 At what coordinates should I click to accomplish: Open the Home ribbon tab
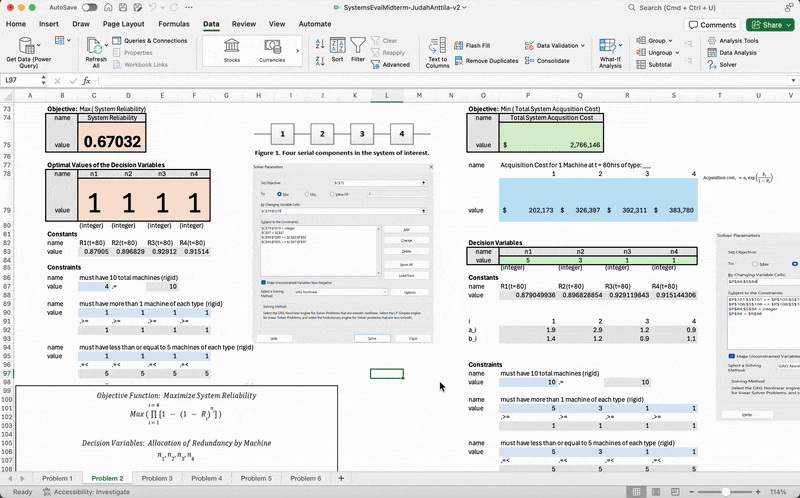16,24
